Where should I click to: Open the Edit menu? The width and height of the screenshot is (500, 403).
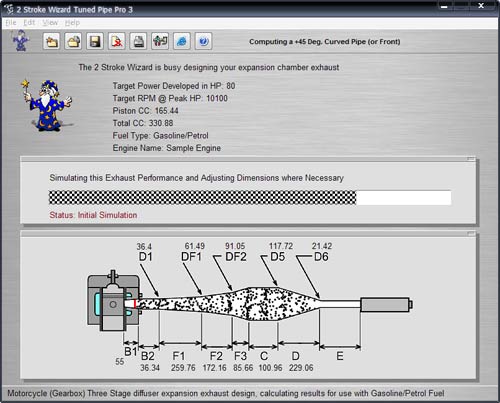tap(29, 23)
